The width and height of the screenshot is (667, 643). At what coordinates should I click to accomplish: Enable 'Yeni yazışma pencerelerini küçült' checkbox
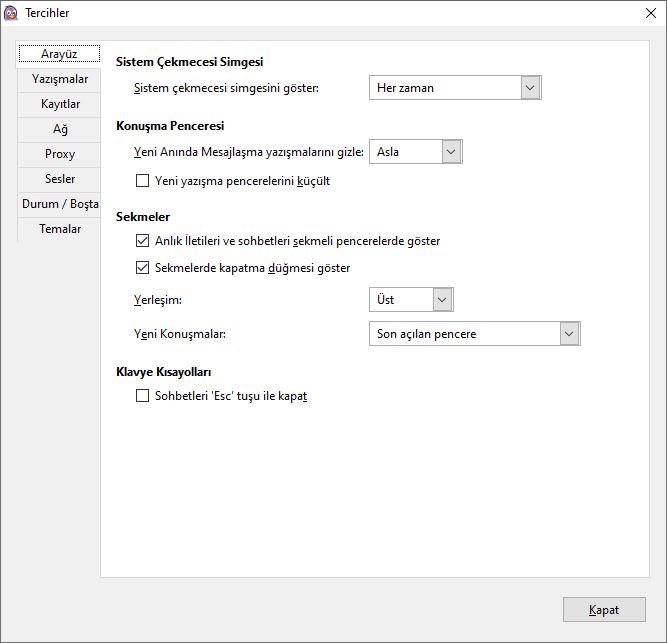tap(142, 181)
